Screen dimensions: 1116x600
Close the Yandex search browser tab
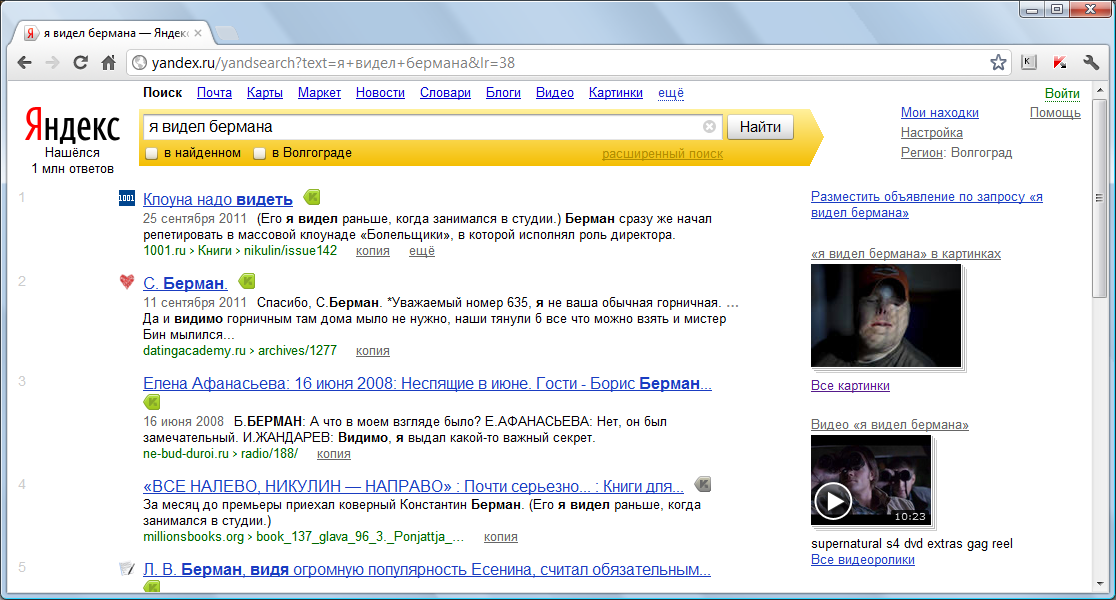198,33
